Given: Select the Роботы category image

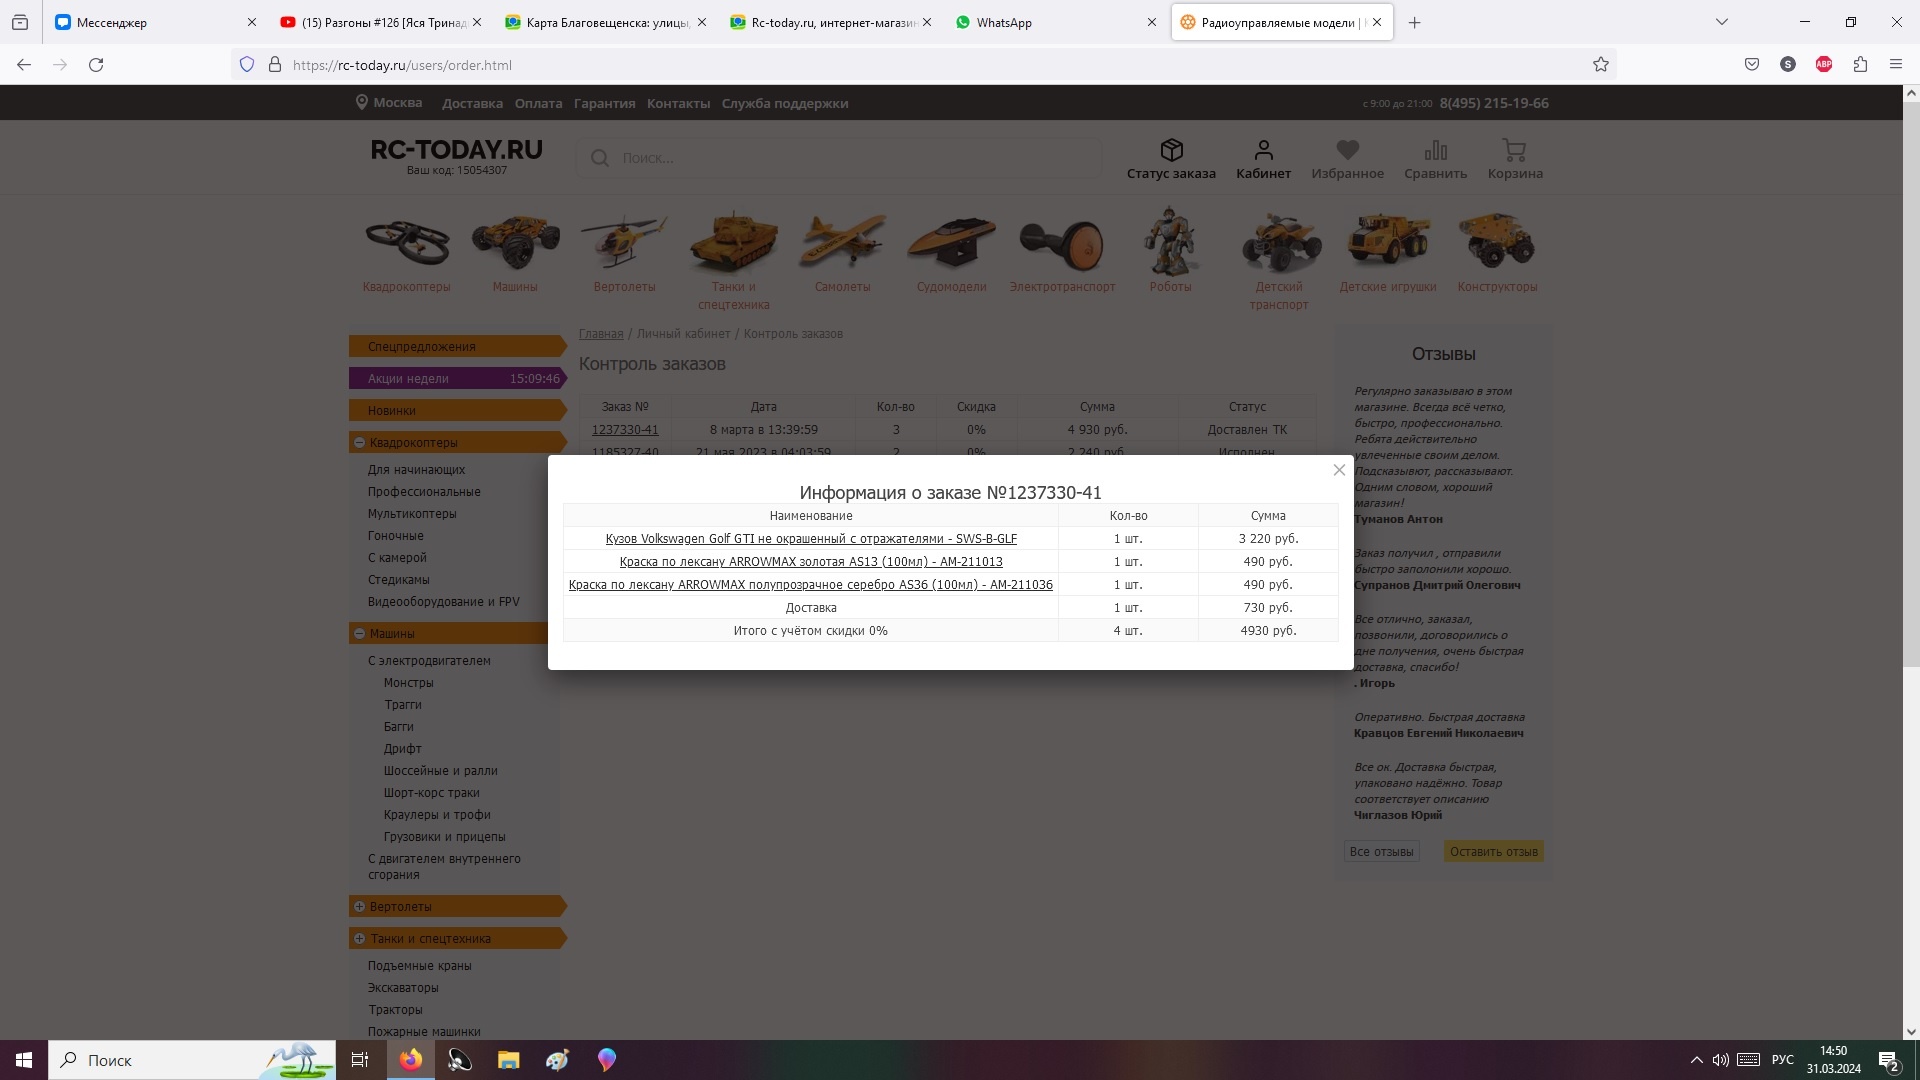Looking at the screenshot, I should pyautogui.click(x=1171, y=241).
